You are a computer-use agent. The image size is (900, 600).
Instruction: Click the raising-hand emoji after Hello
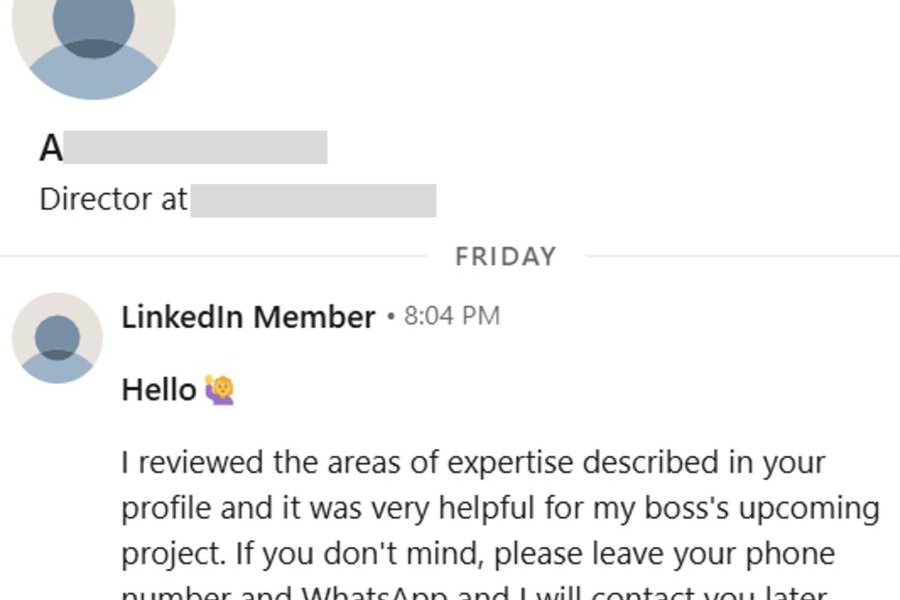pyautogui.click(x=219, y=389)
